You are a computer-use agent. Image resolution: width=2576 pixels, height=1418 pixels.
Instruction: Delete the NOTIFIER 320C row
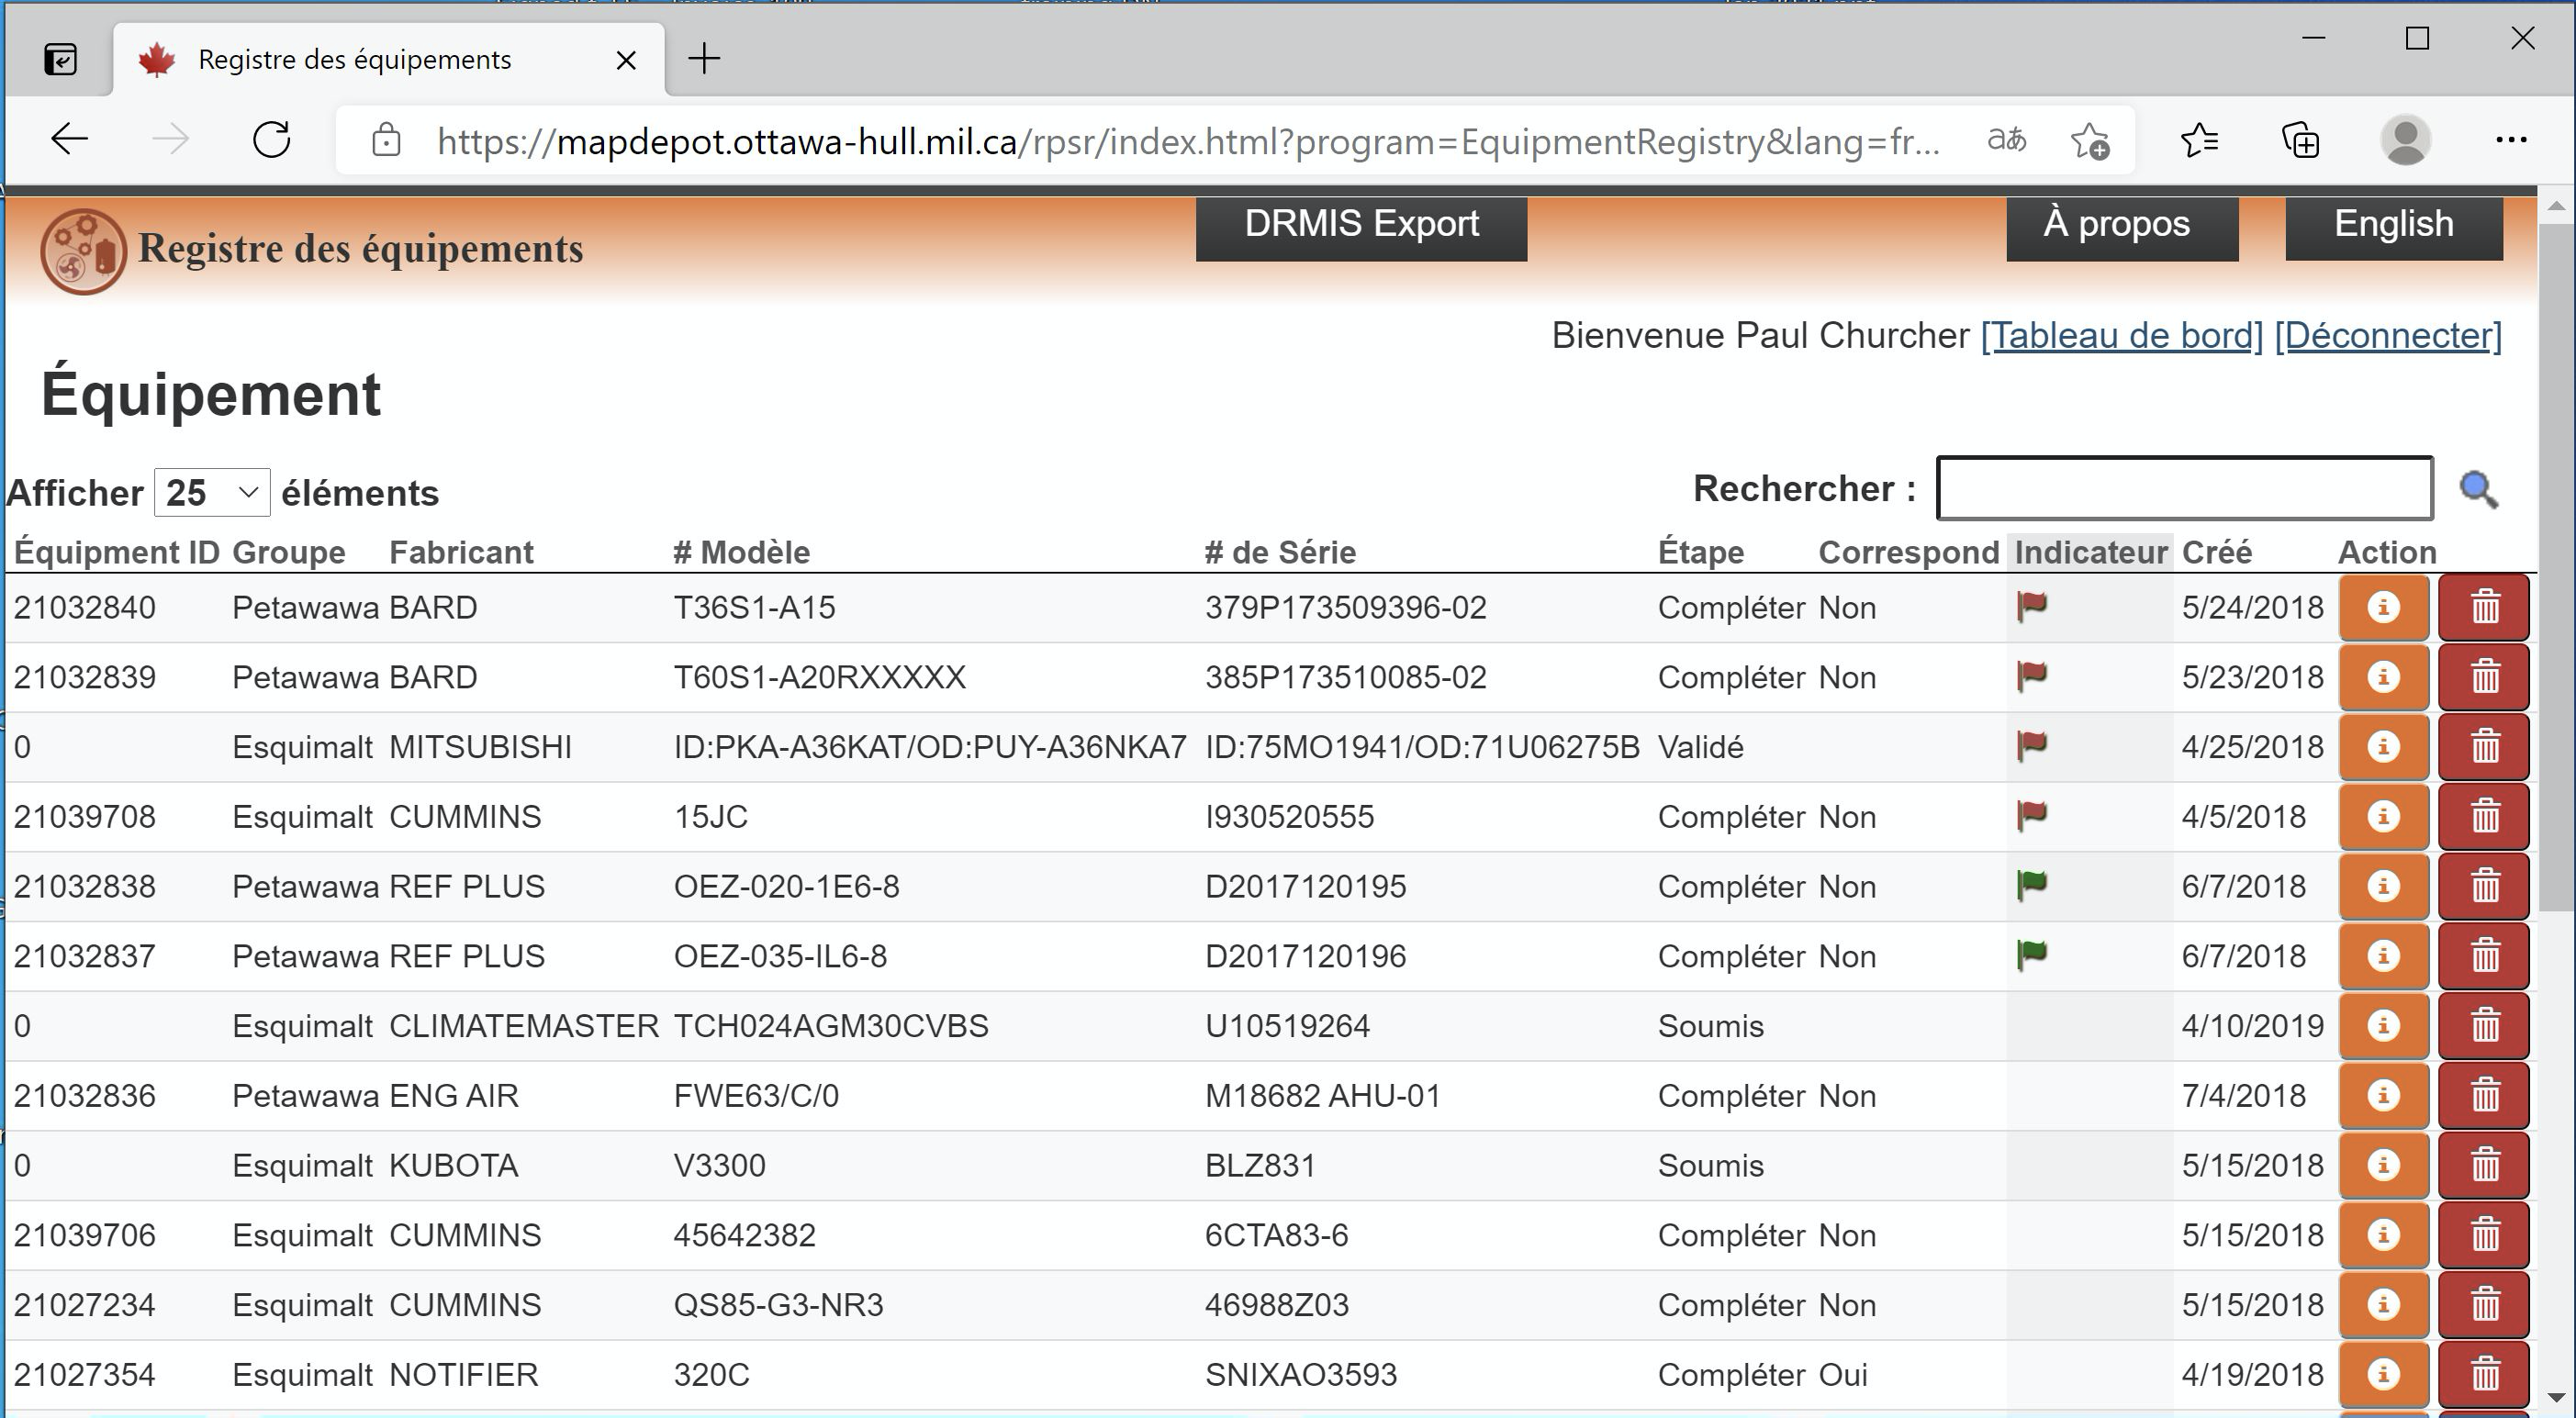pos(2484,1375)
